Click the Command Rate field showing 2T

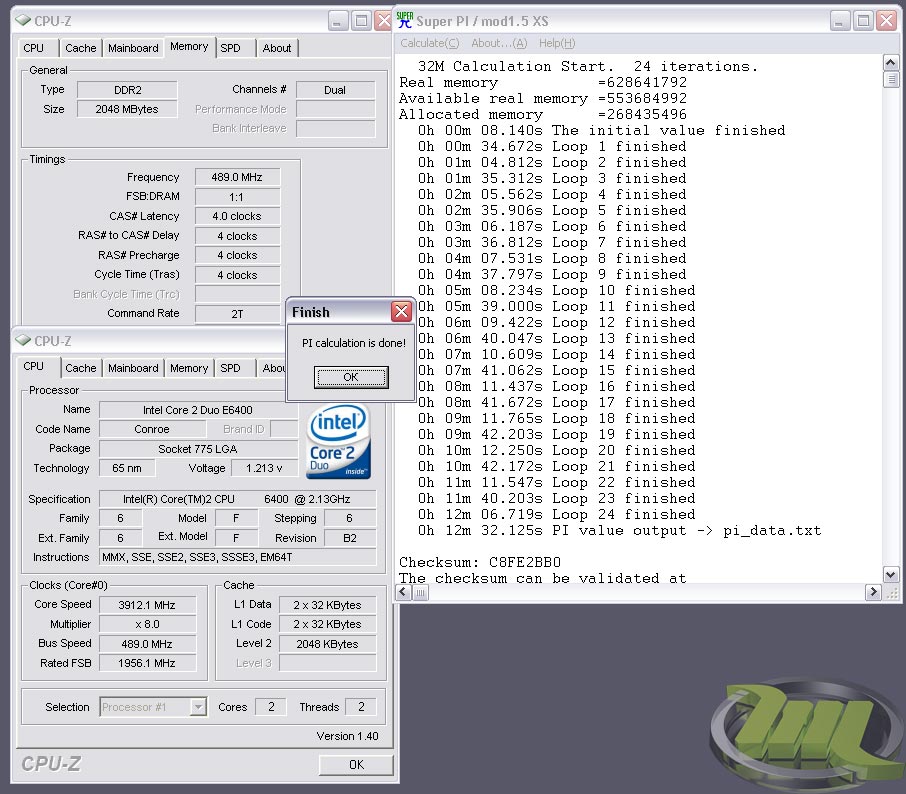point(237,314)
